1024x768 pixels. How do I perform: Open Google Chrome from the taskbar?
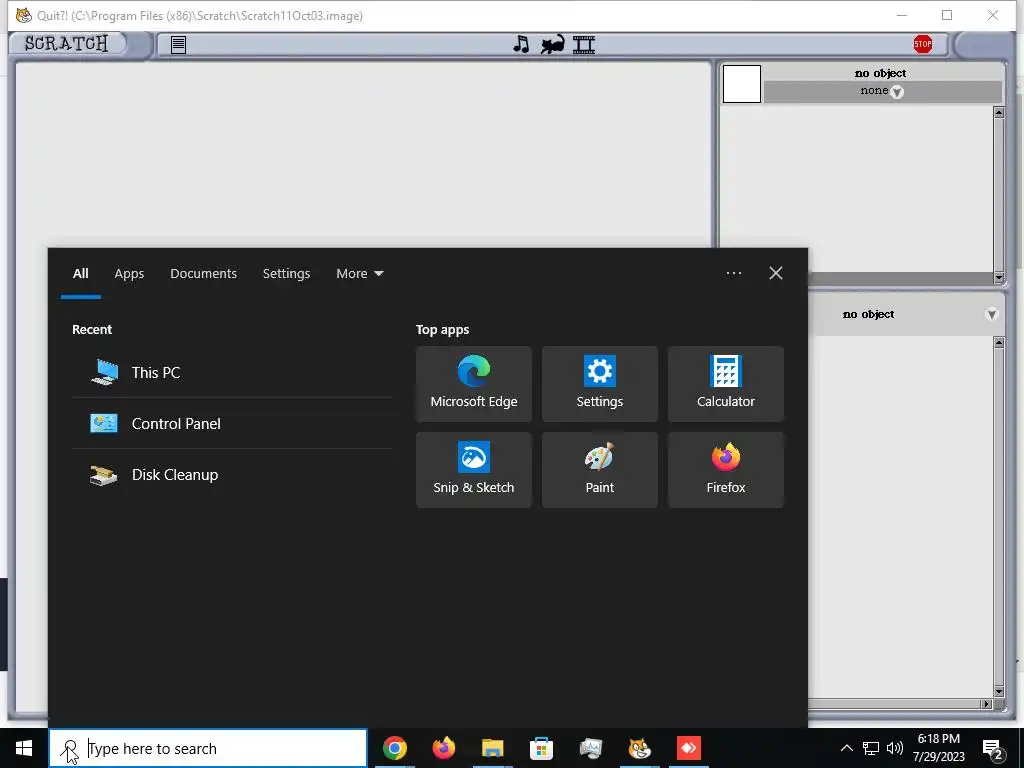[x=394, y=748]
